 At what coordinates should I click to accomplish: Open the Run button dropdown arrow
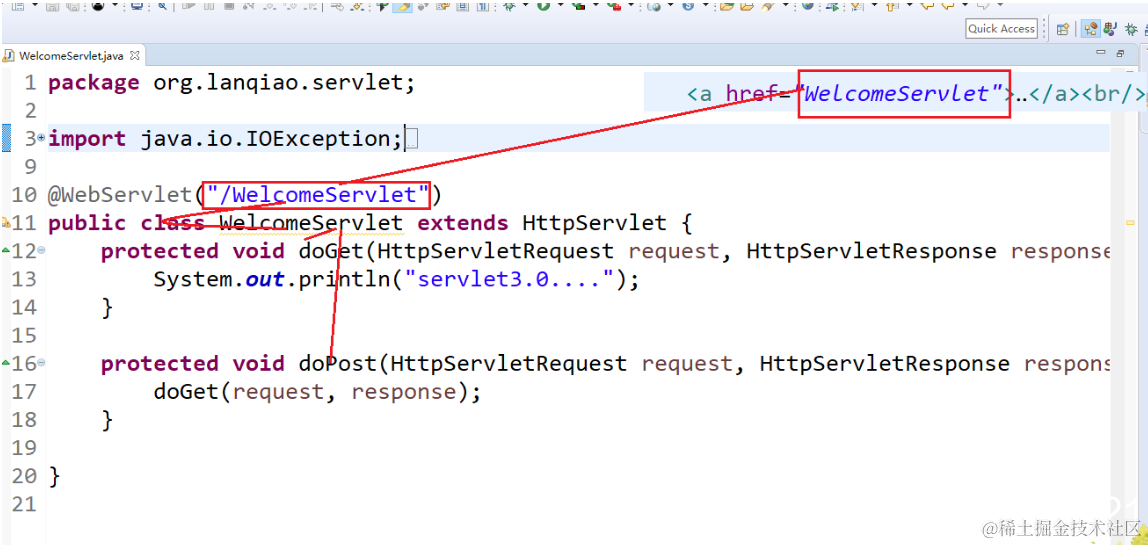(560, 5)
